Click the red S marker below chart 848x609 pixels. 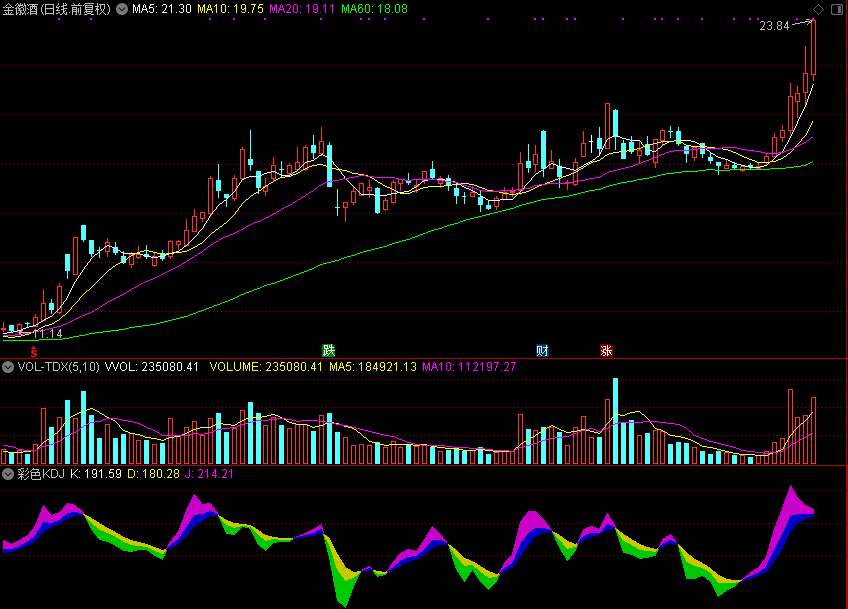[34, 352]
